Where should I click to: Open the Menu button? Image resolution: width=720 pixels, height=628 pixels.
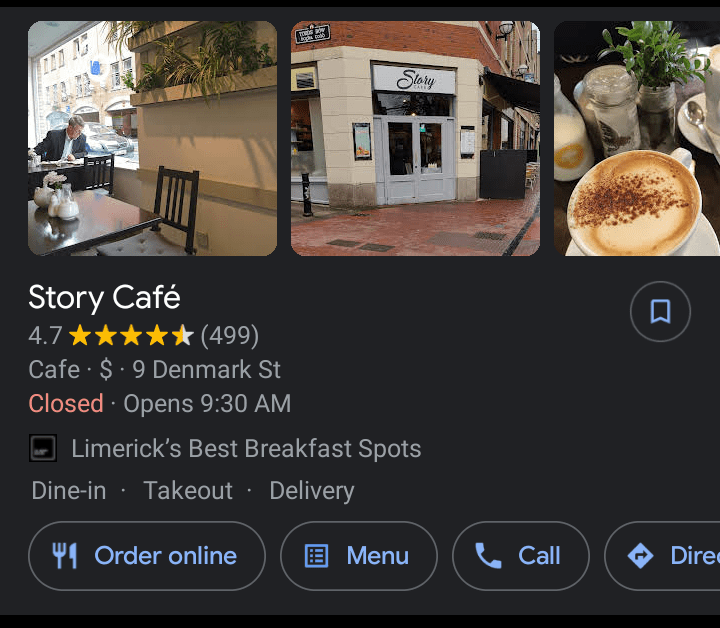[359, 555]
